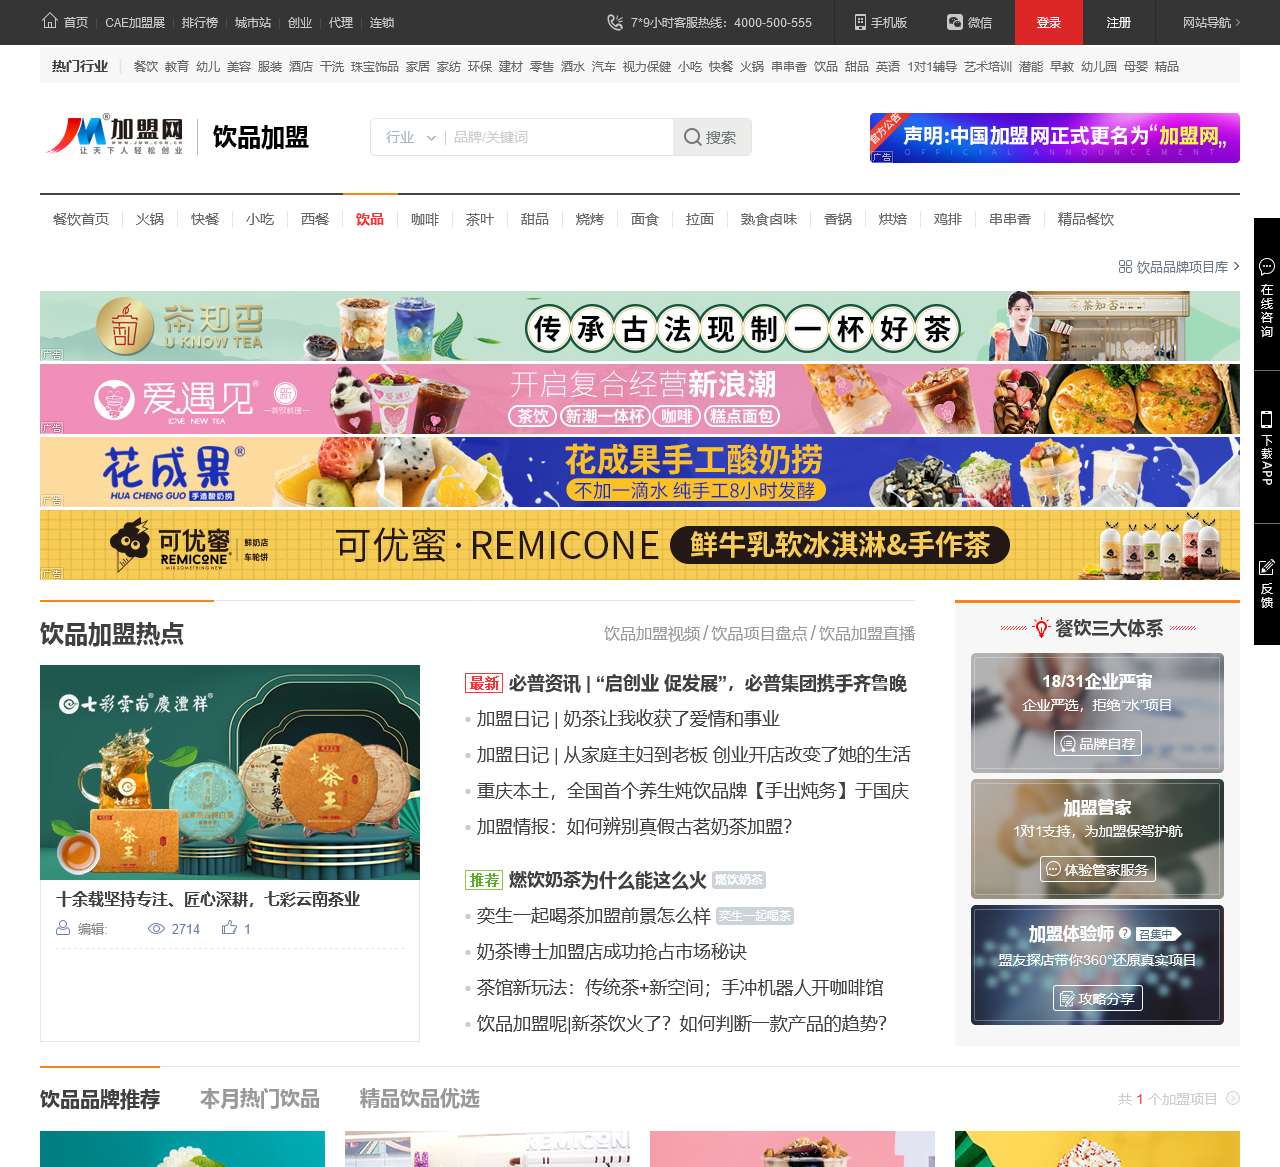Click the home icon beside 首页
This screenshot has height=1167, width=1280.
(50, 21)
